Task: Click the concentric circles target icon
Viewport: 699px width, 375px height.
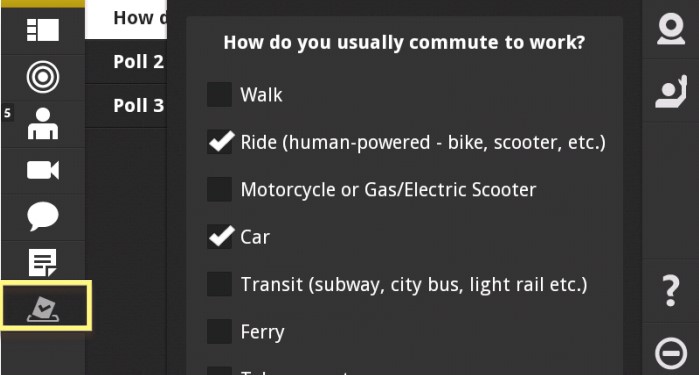Action: (43, 77)
